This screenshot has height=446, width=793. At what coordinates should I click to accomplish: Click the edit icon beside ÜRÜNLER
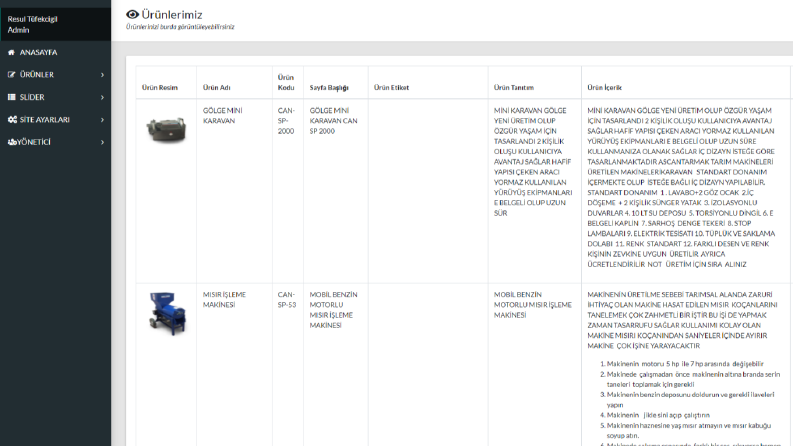[11, 74]
